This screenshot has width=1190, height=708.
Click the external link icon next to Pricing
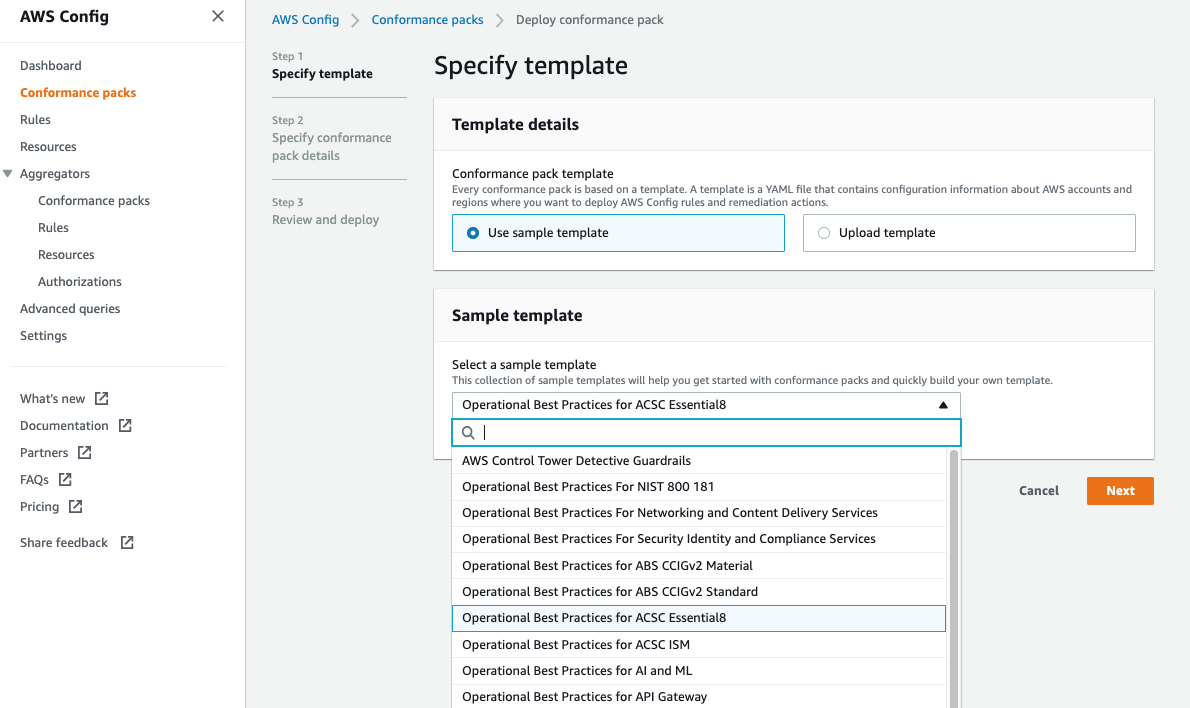(x=75, y=506)
